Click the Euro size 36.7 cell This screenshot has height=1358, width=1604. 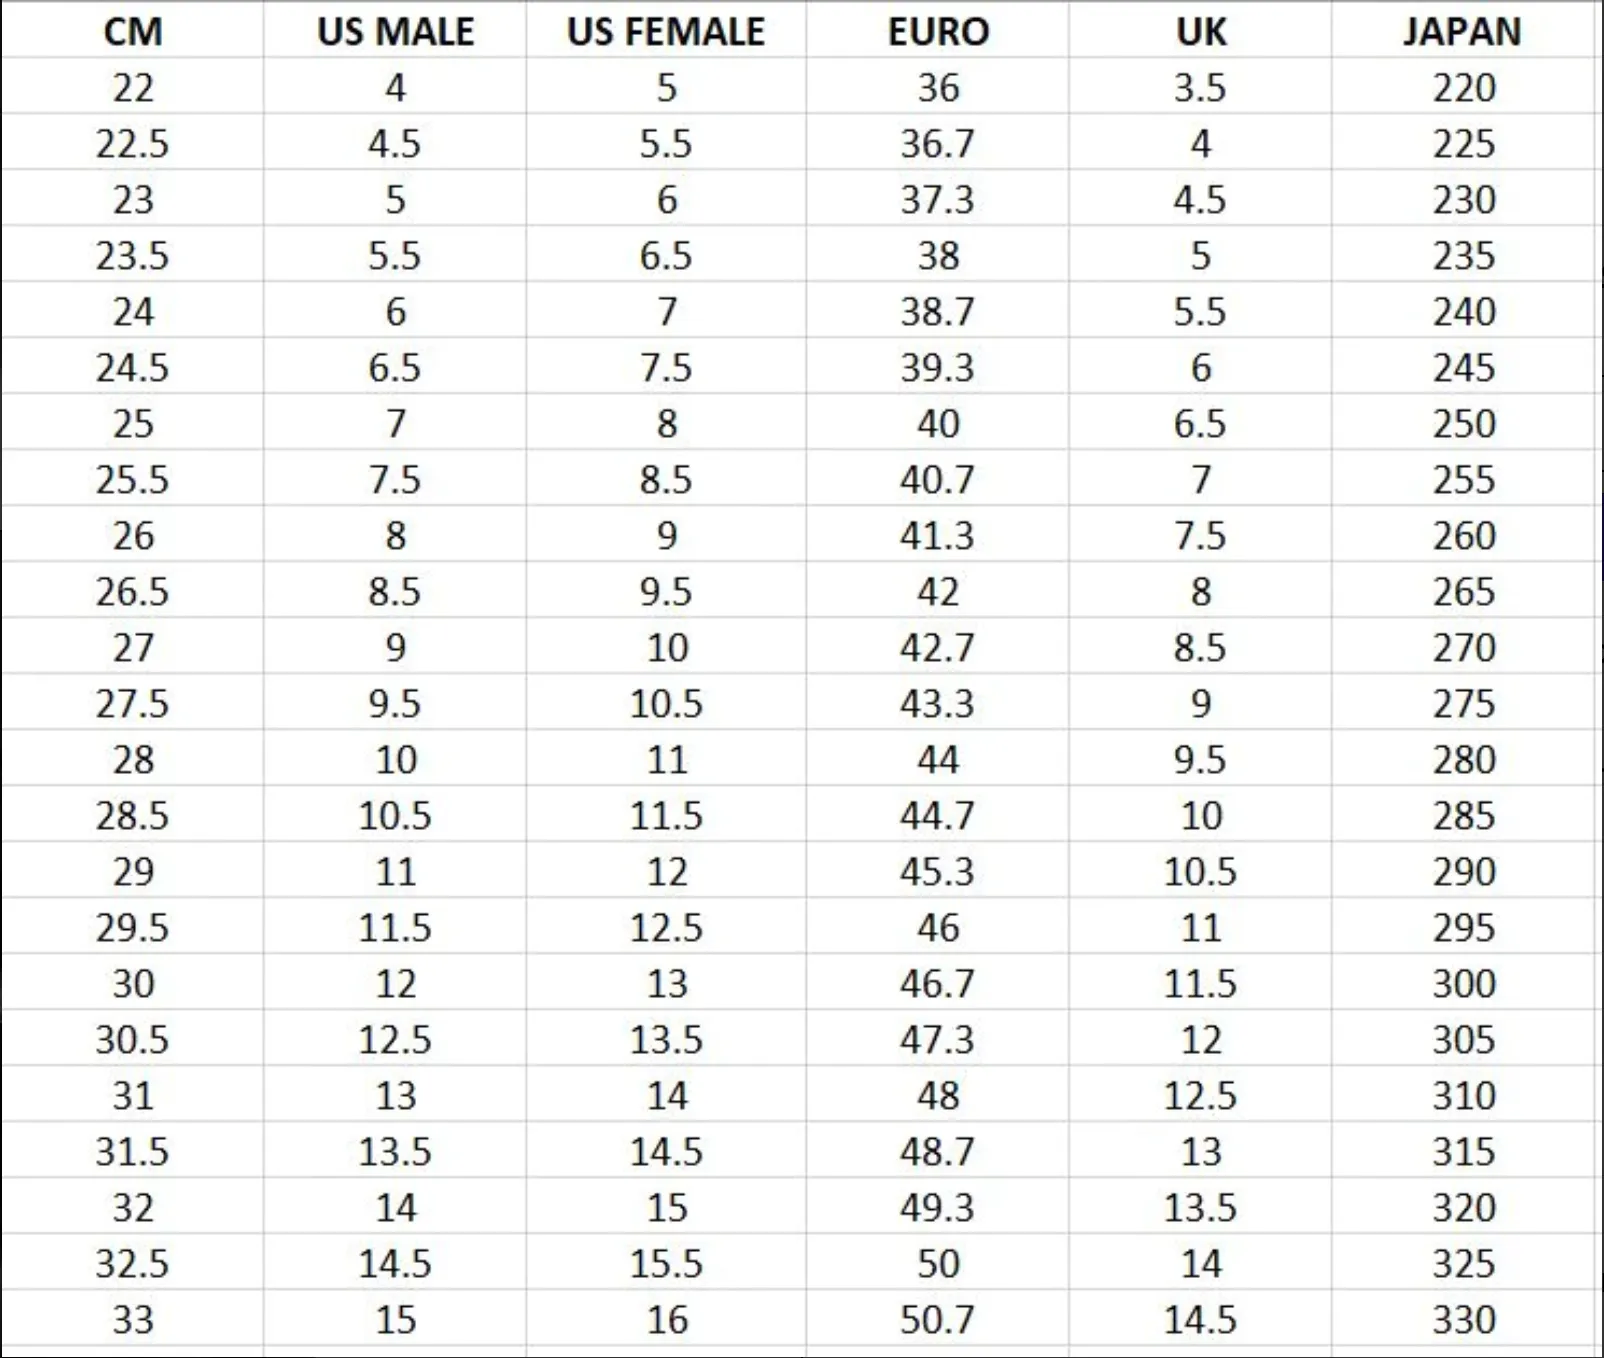(x=938, y=143)
